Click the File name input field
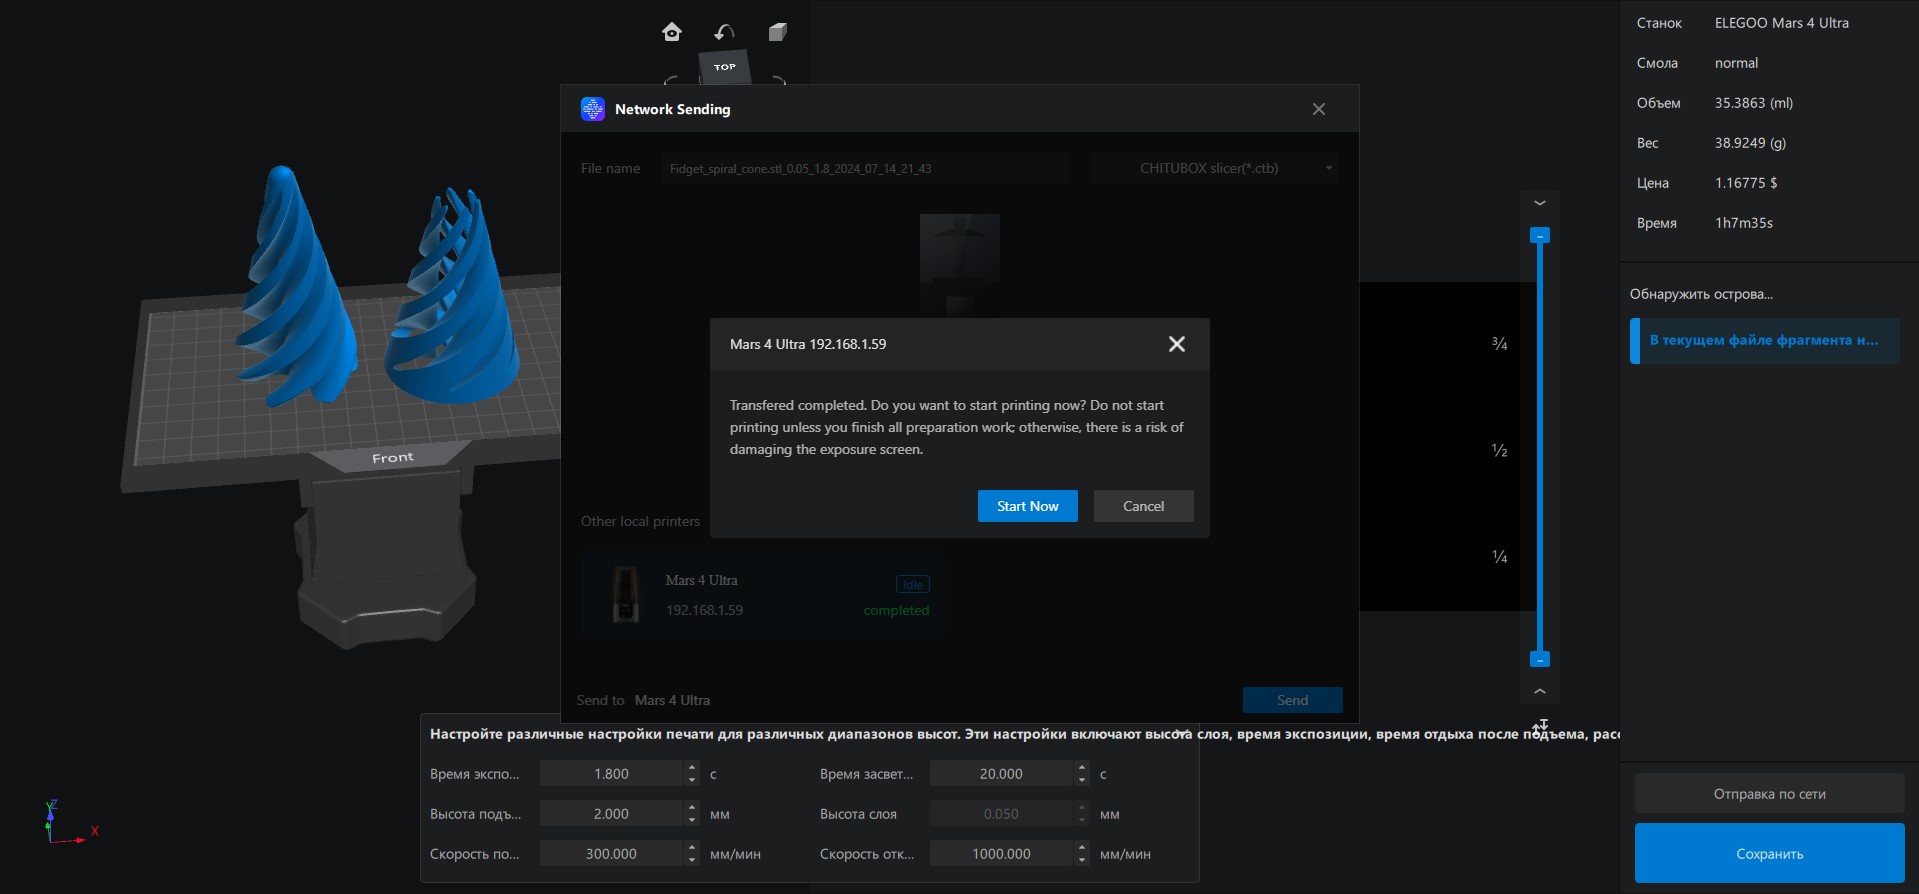 [864, 168]
